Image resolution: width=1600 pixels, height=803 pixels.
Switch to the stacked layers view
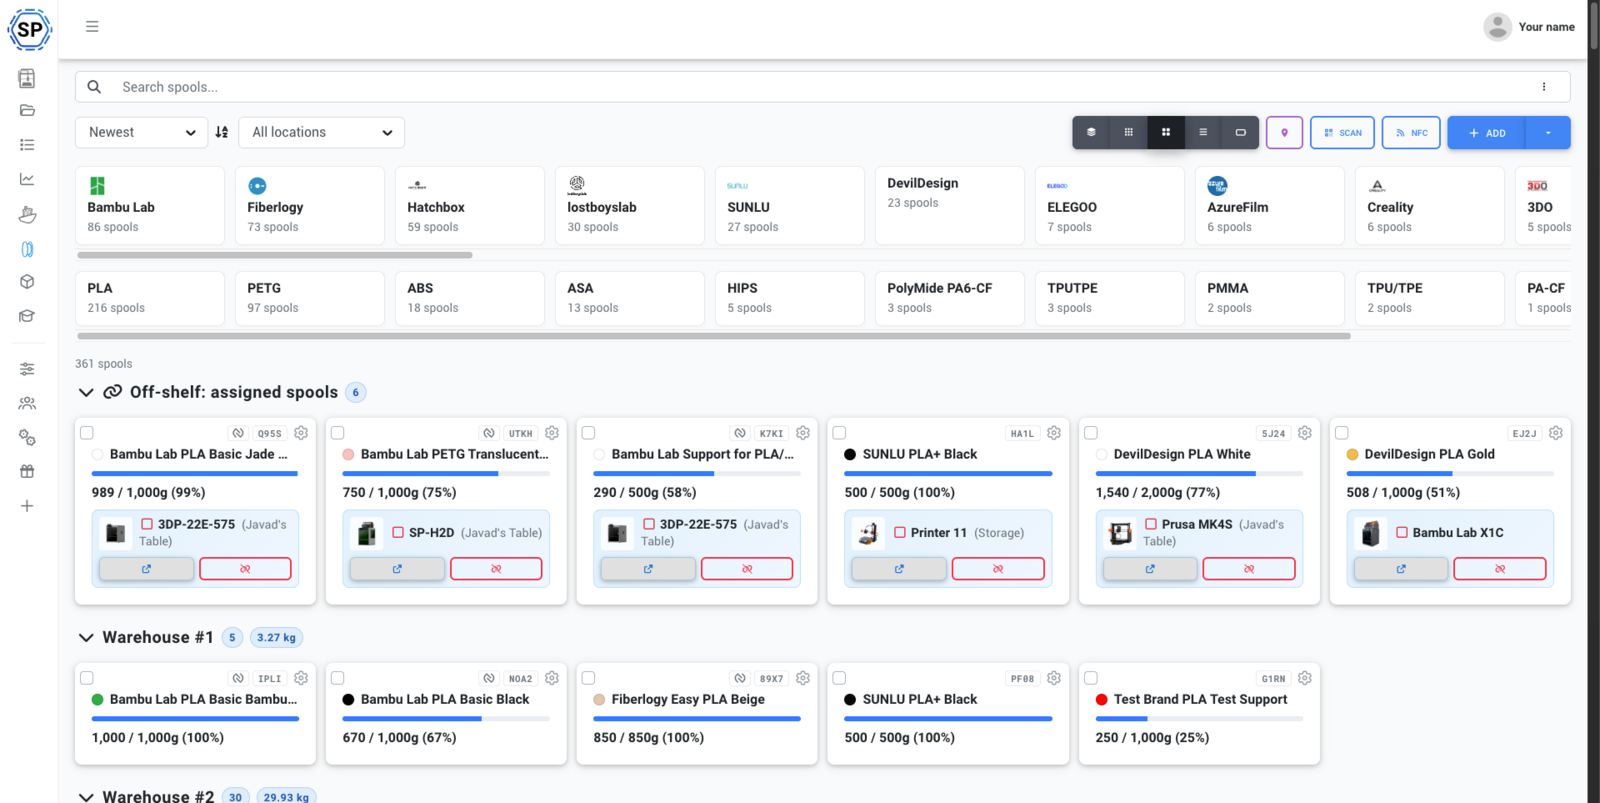point(1091,132)
